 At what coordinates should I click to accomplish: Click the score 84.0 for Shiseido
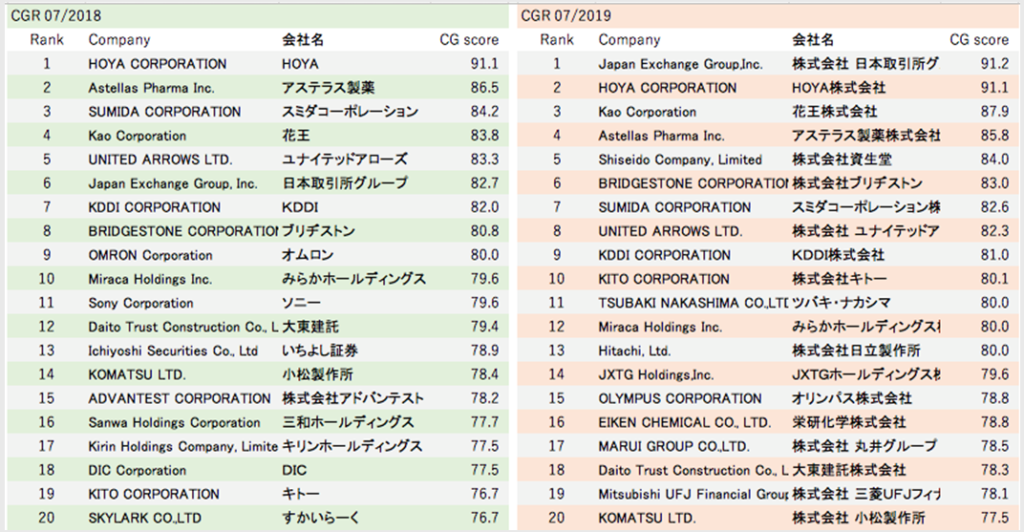995,159
